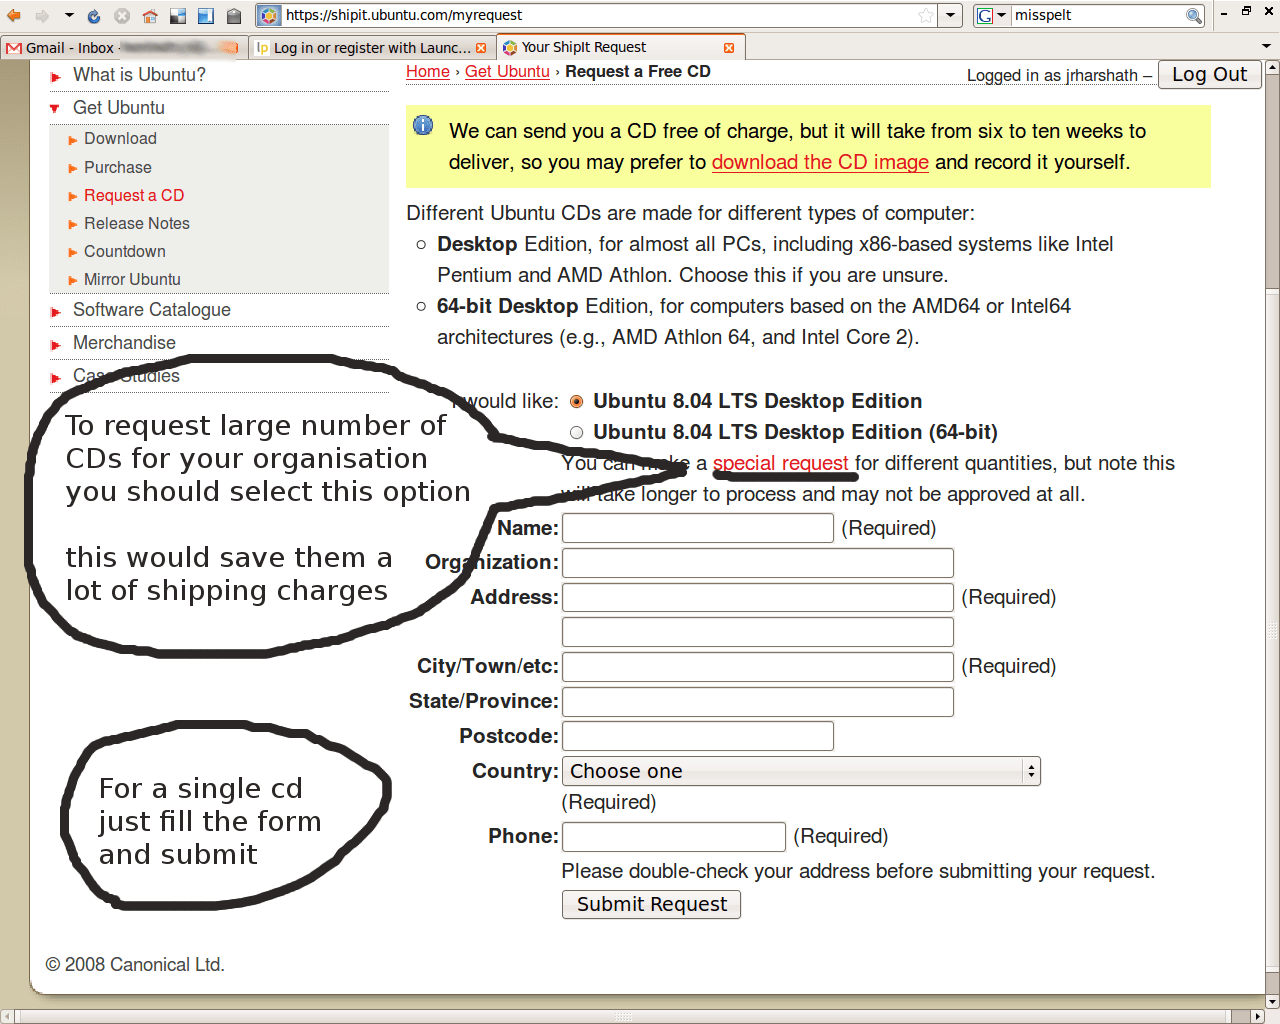Click the grey box toolbar icon
Image resolution: width=1280 pixels, height=1024 pixels.
[234, 16]
